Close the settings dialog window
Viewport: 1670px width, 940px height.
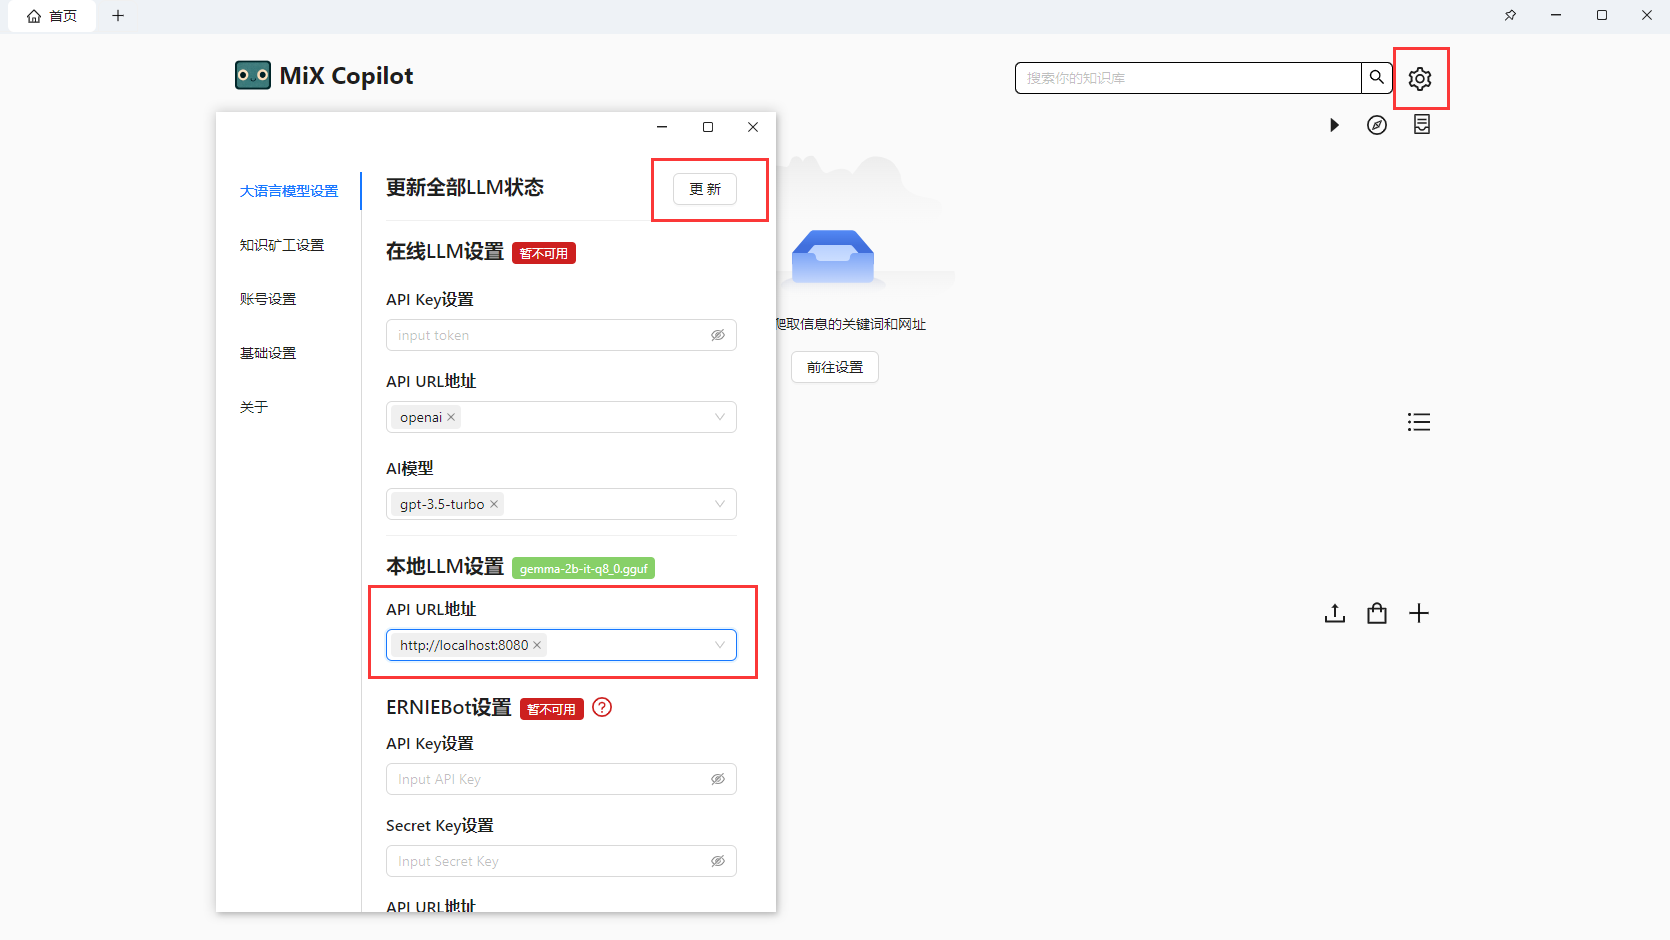[753, 127]
